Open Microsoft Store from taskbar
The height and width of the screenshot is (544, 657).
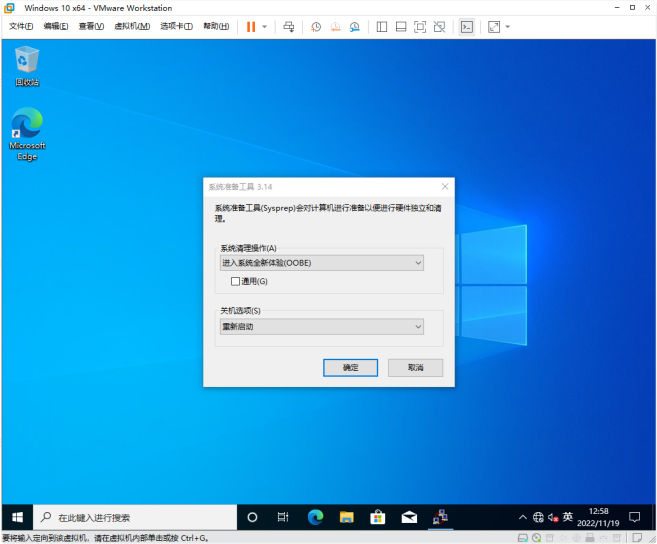coord(378,517)
